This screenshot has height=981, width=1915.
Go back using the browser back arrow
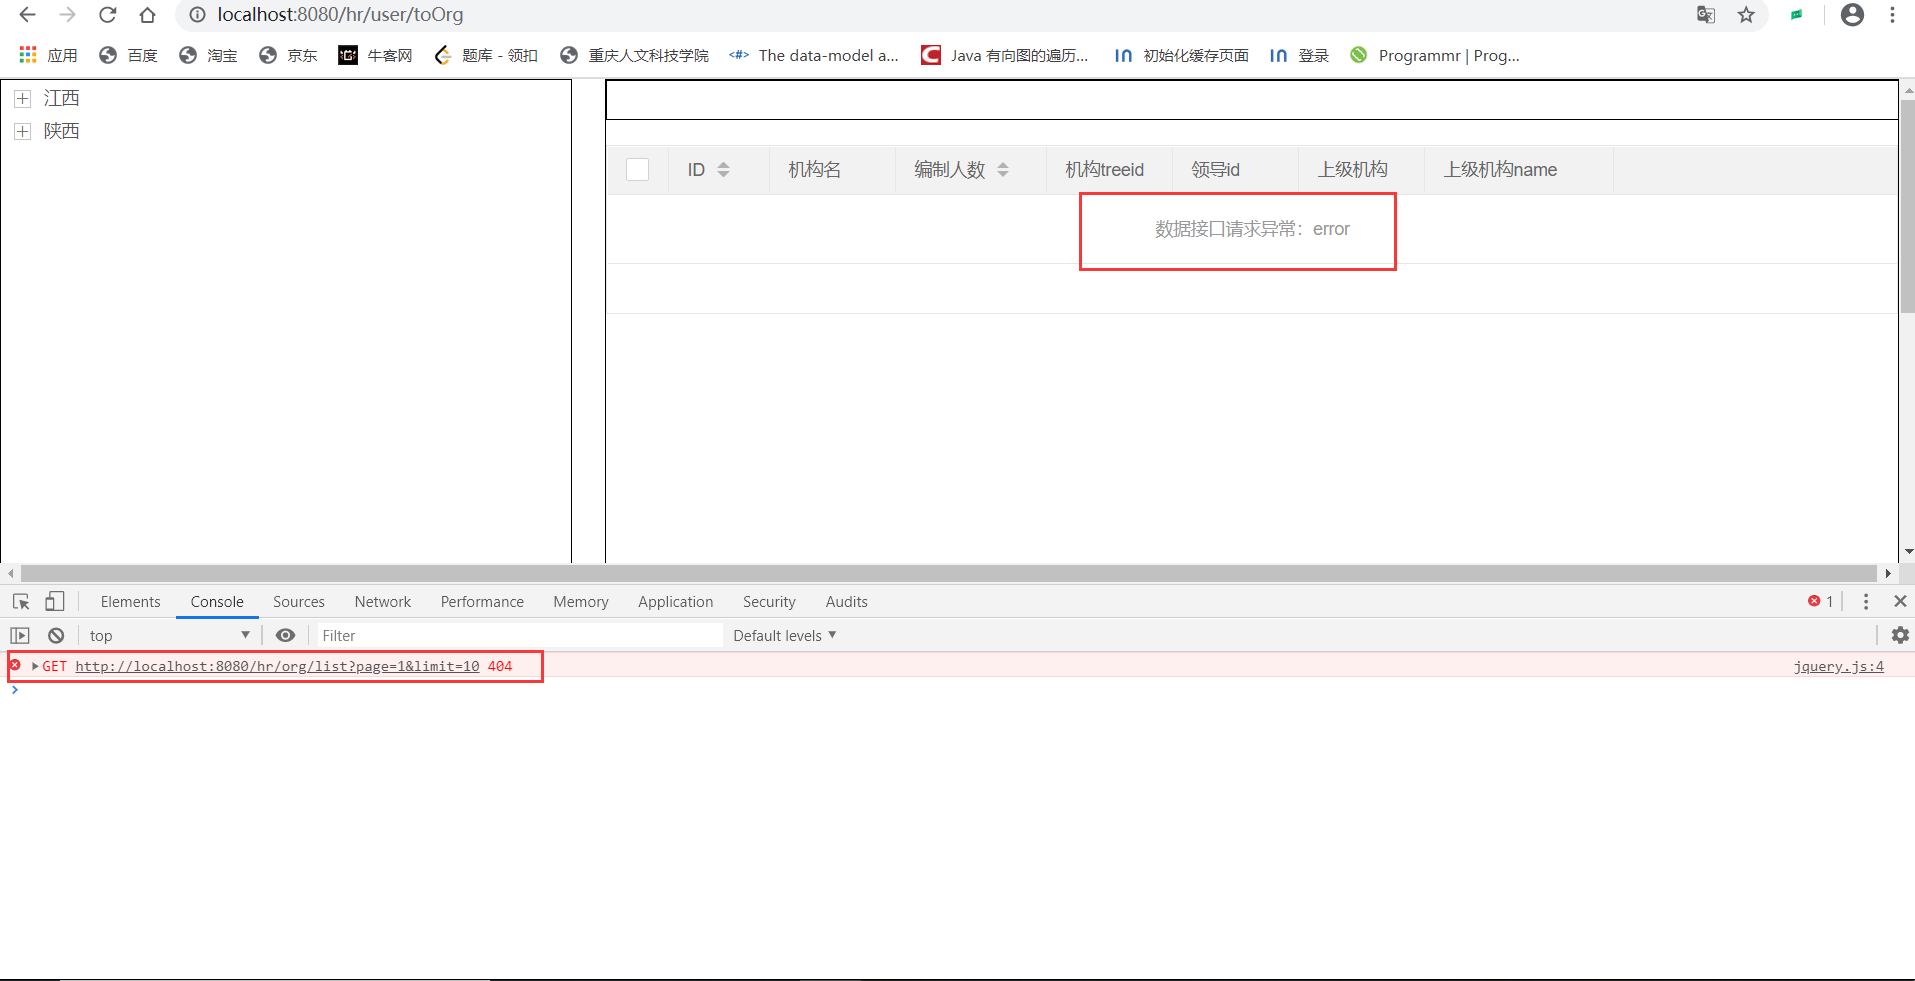coord(27,15)
